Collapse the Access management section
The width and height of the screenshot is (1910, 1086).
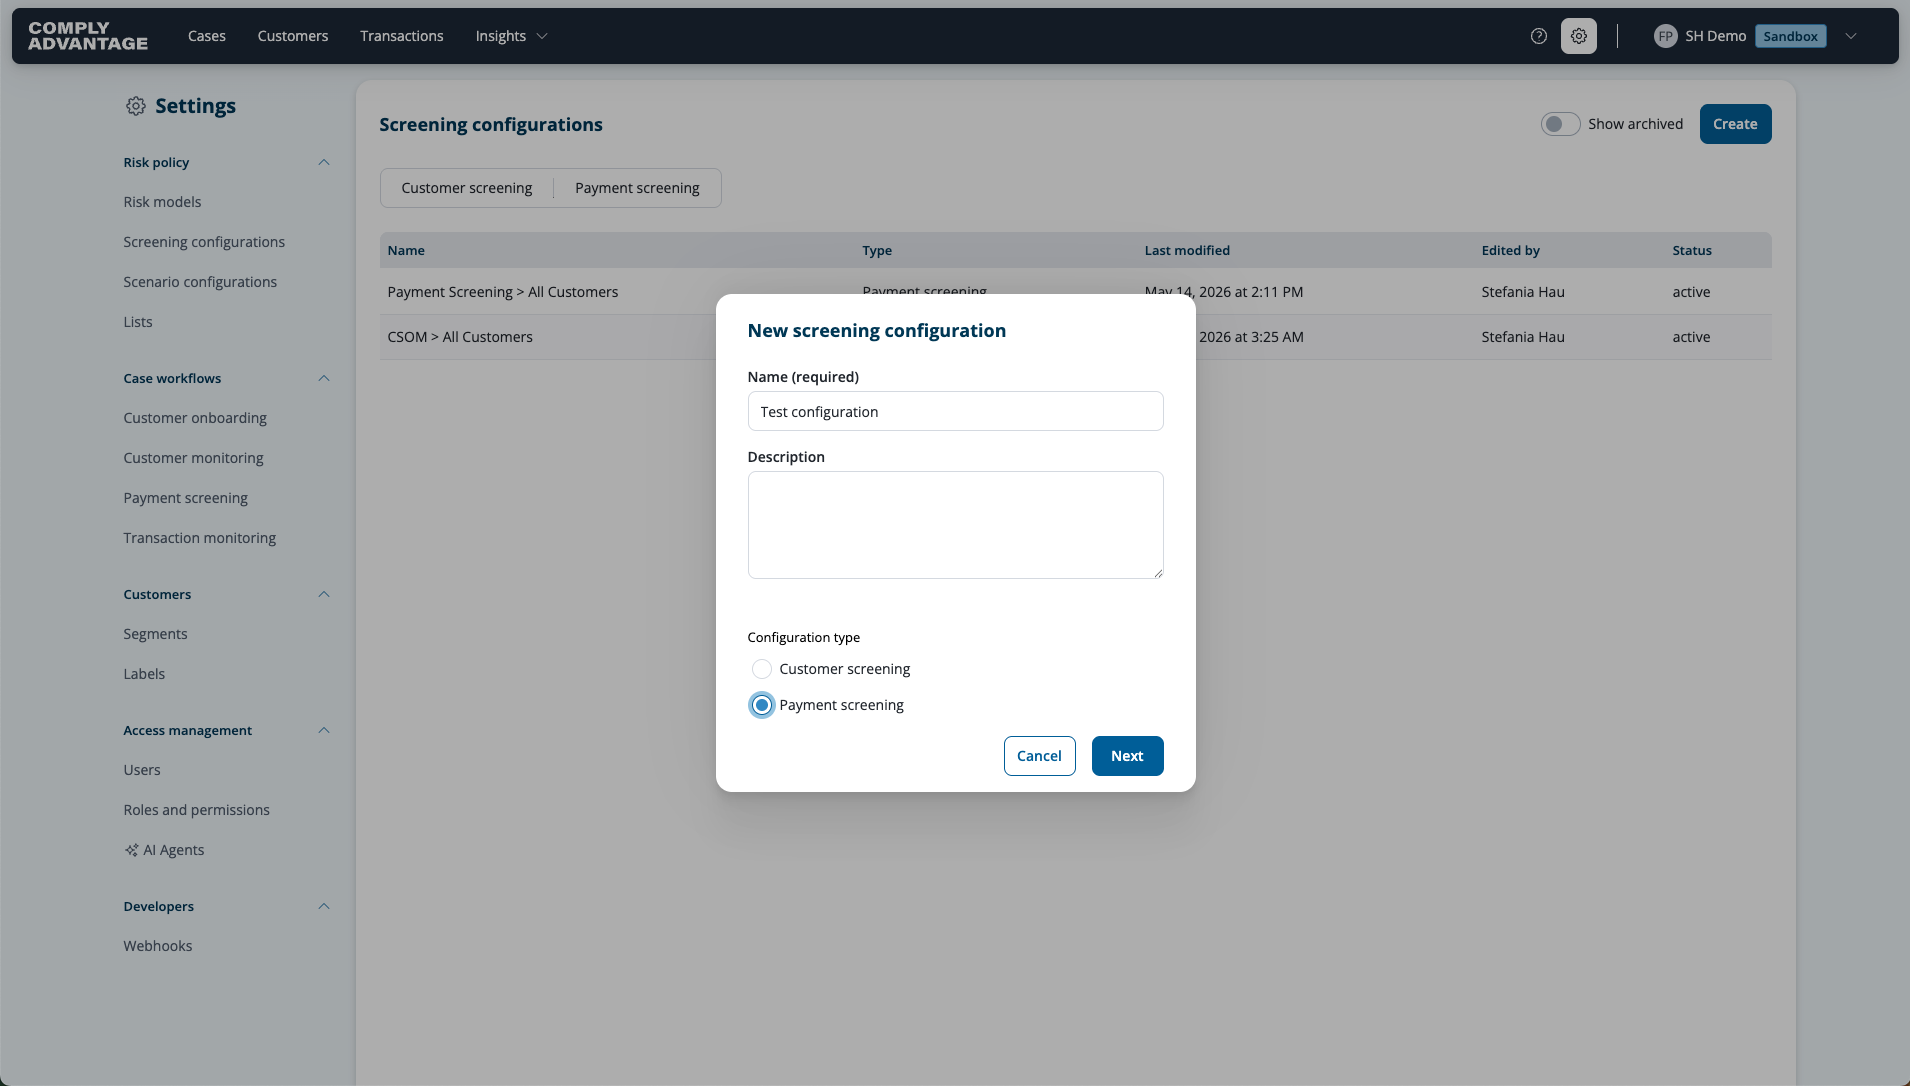click(324, 730)
